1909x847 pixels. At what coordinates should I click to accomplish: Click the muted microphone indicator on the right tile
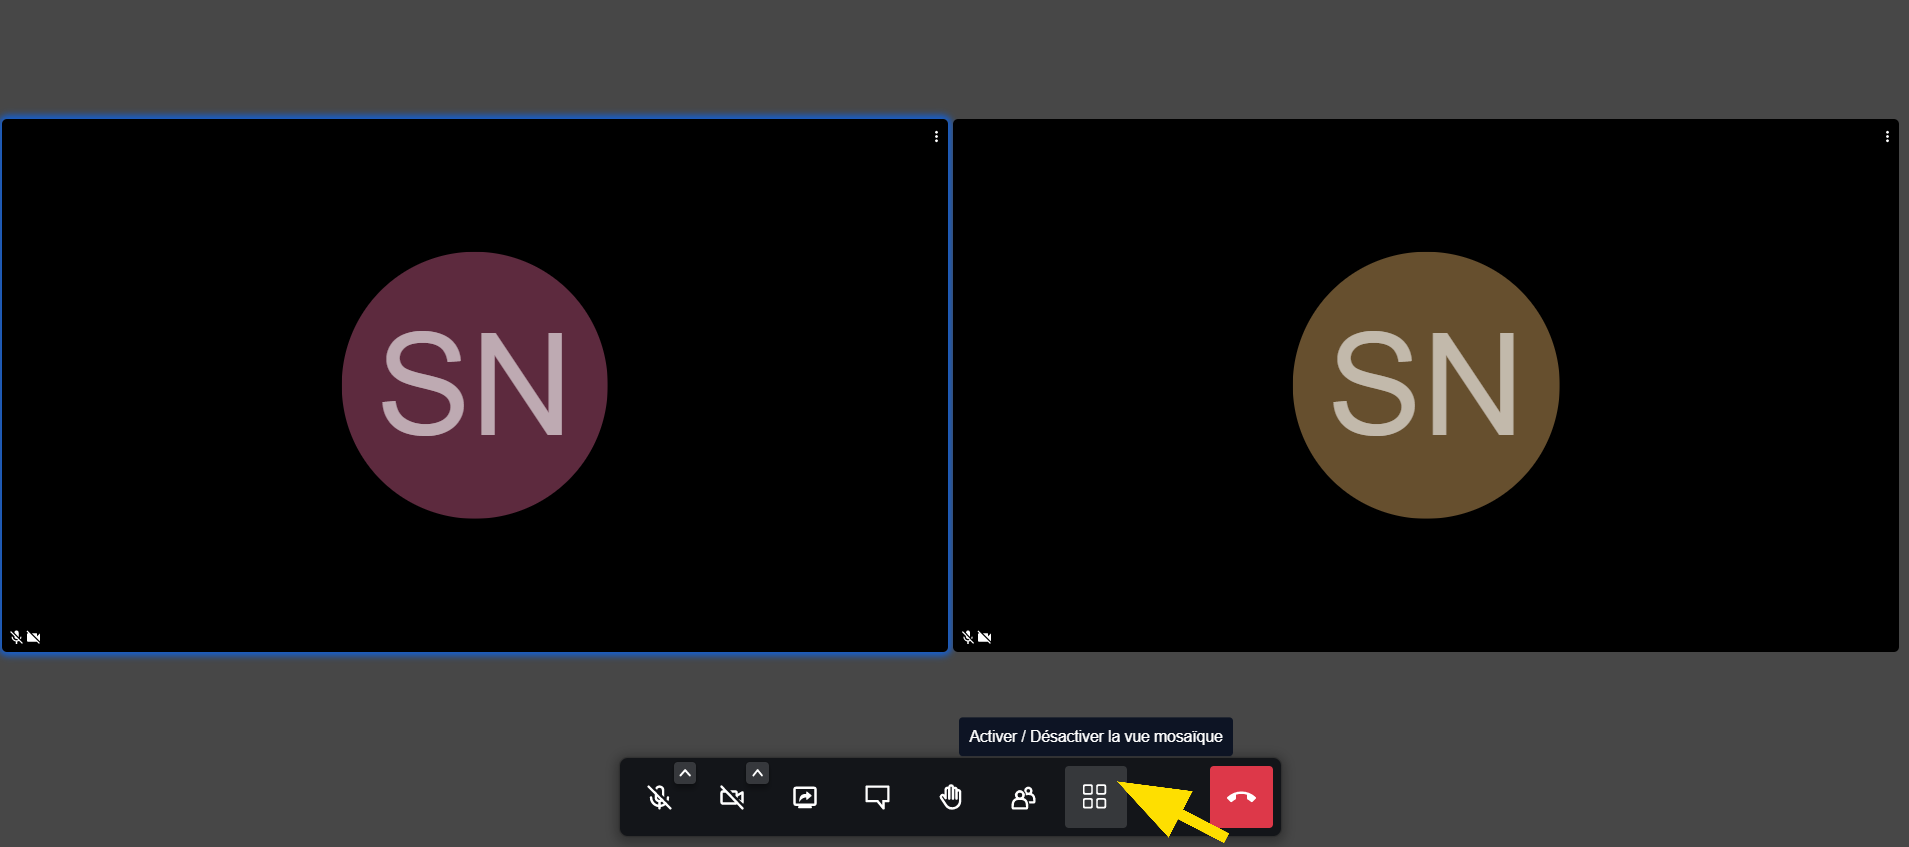tap(968, 637)
